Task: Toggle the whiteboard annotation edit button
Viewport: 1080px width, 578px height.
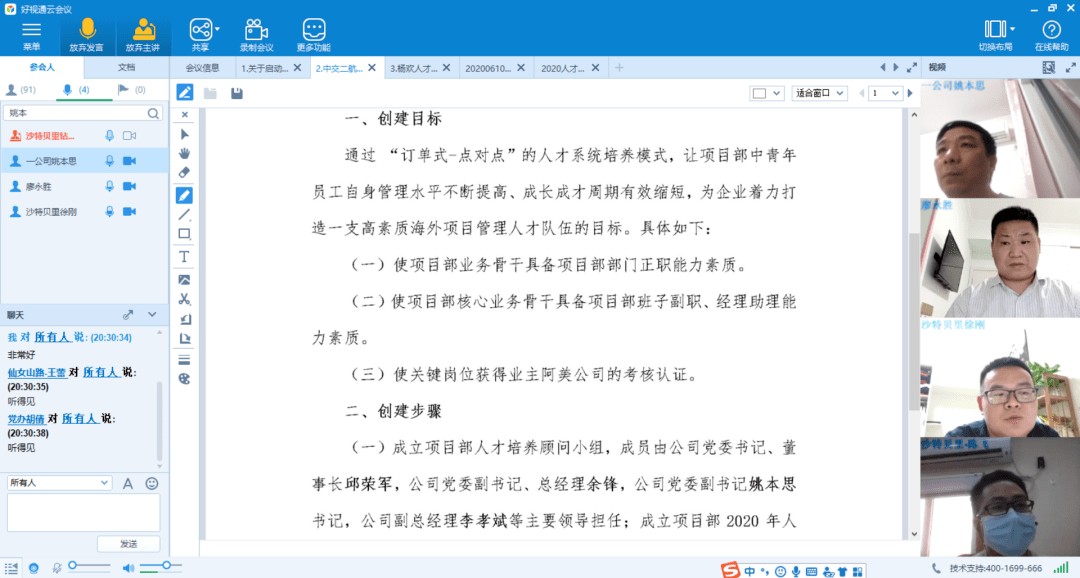Action: click(185, 92)
